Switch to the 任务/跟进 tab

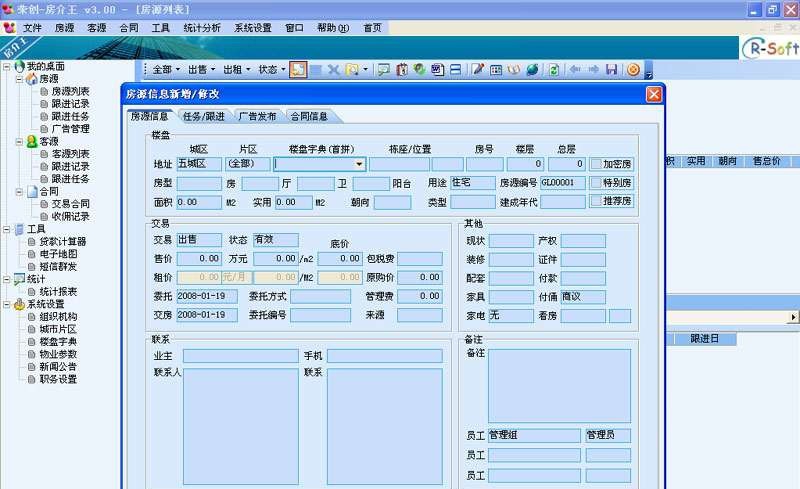point(203,116)
